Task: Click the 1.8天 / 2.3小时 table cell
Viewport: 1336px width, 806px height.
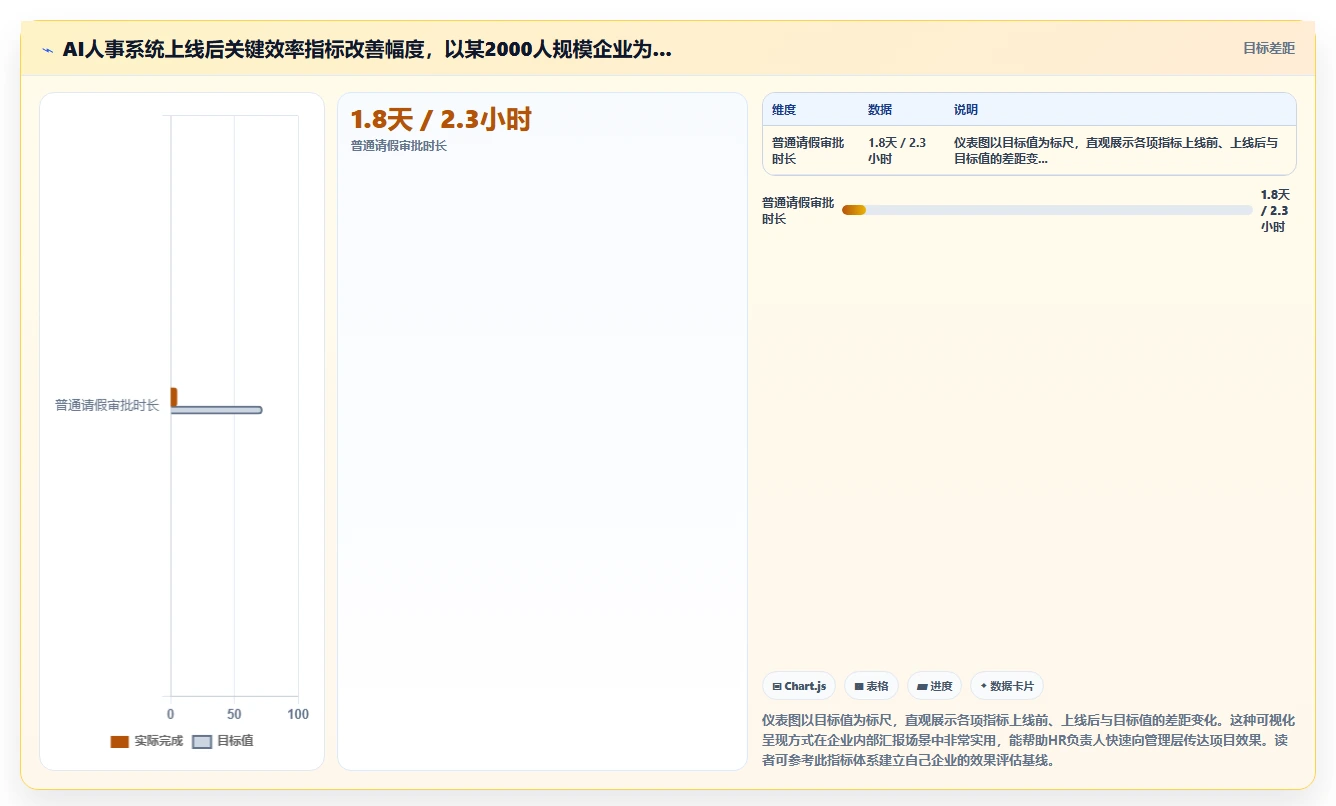Action: tap(899, 151)
